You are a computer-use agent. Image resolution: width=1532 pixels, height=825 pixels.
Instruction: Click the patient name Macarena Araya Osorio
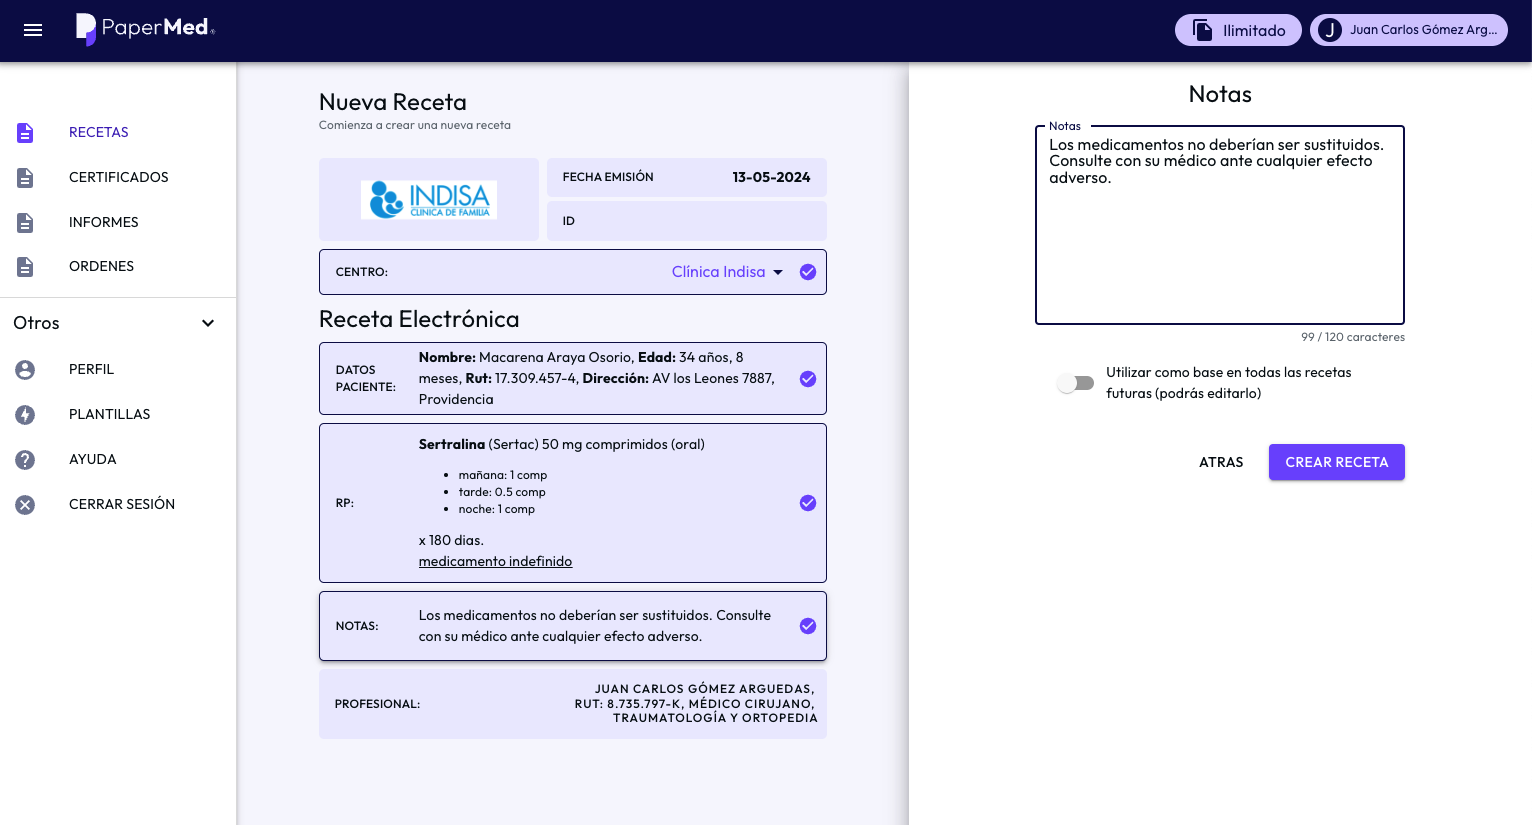coord(555,357)
